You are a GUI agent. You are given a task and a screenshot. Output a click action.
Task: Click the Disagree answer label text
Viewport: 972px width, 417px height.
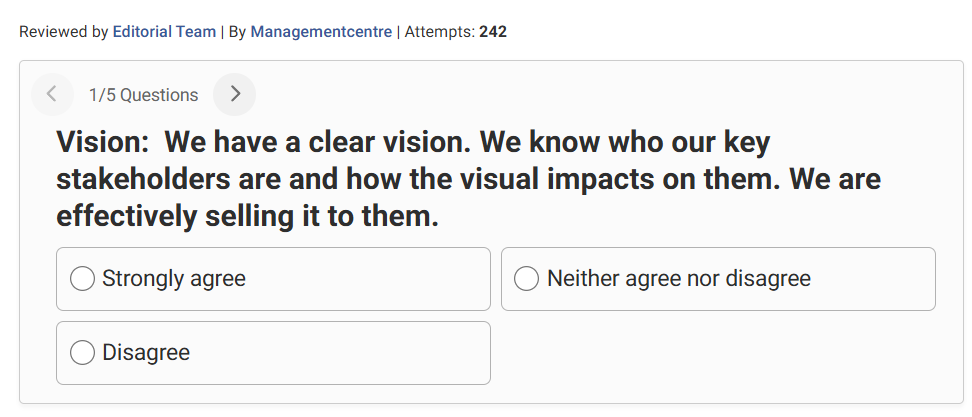[x=146, y=352]
